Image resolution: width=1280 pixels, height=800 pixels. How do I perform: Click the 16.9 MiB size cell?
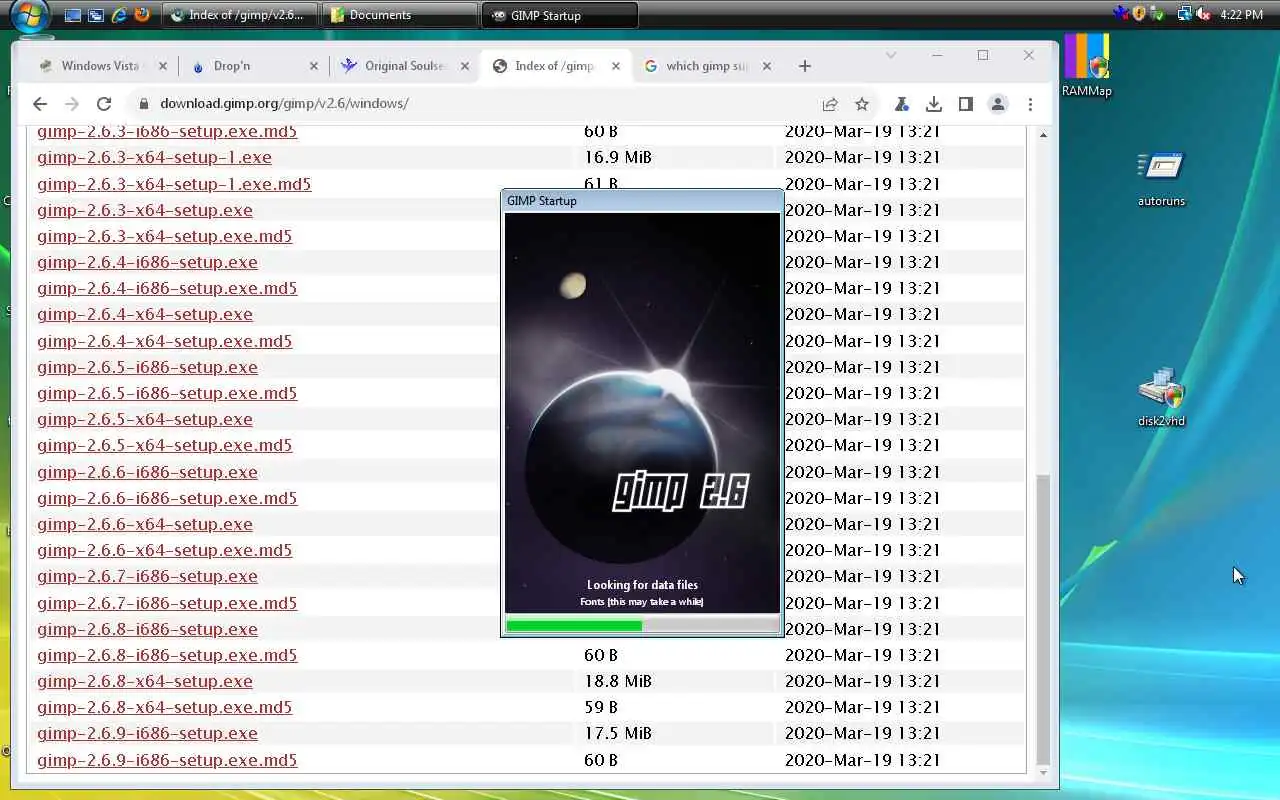[618, 157]
